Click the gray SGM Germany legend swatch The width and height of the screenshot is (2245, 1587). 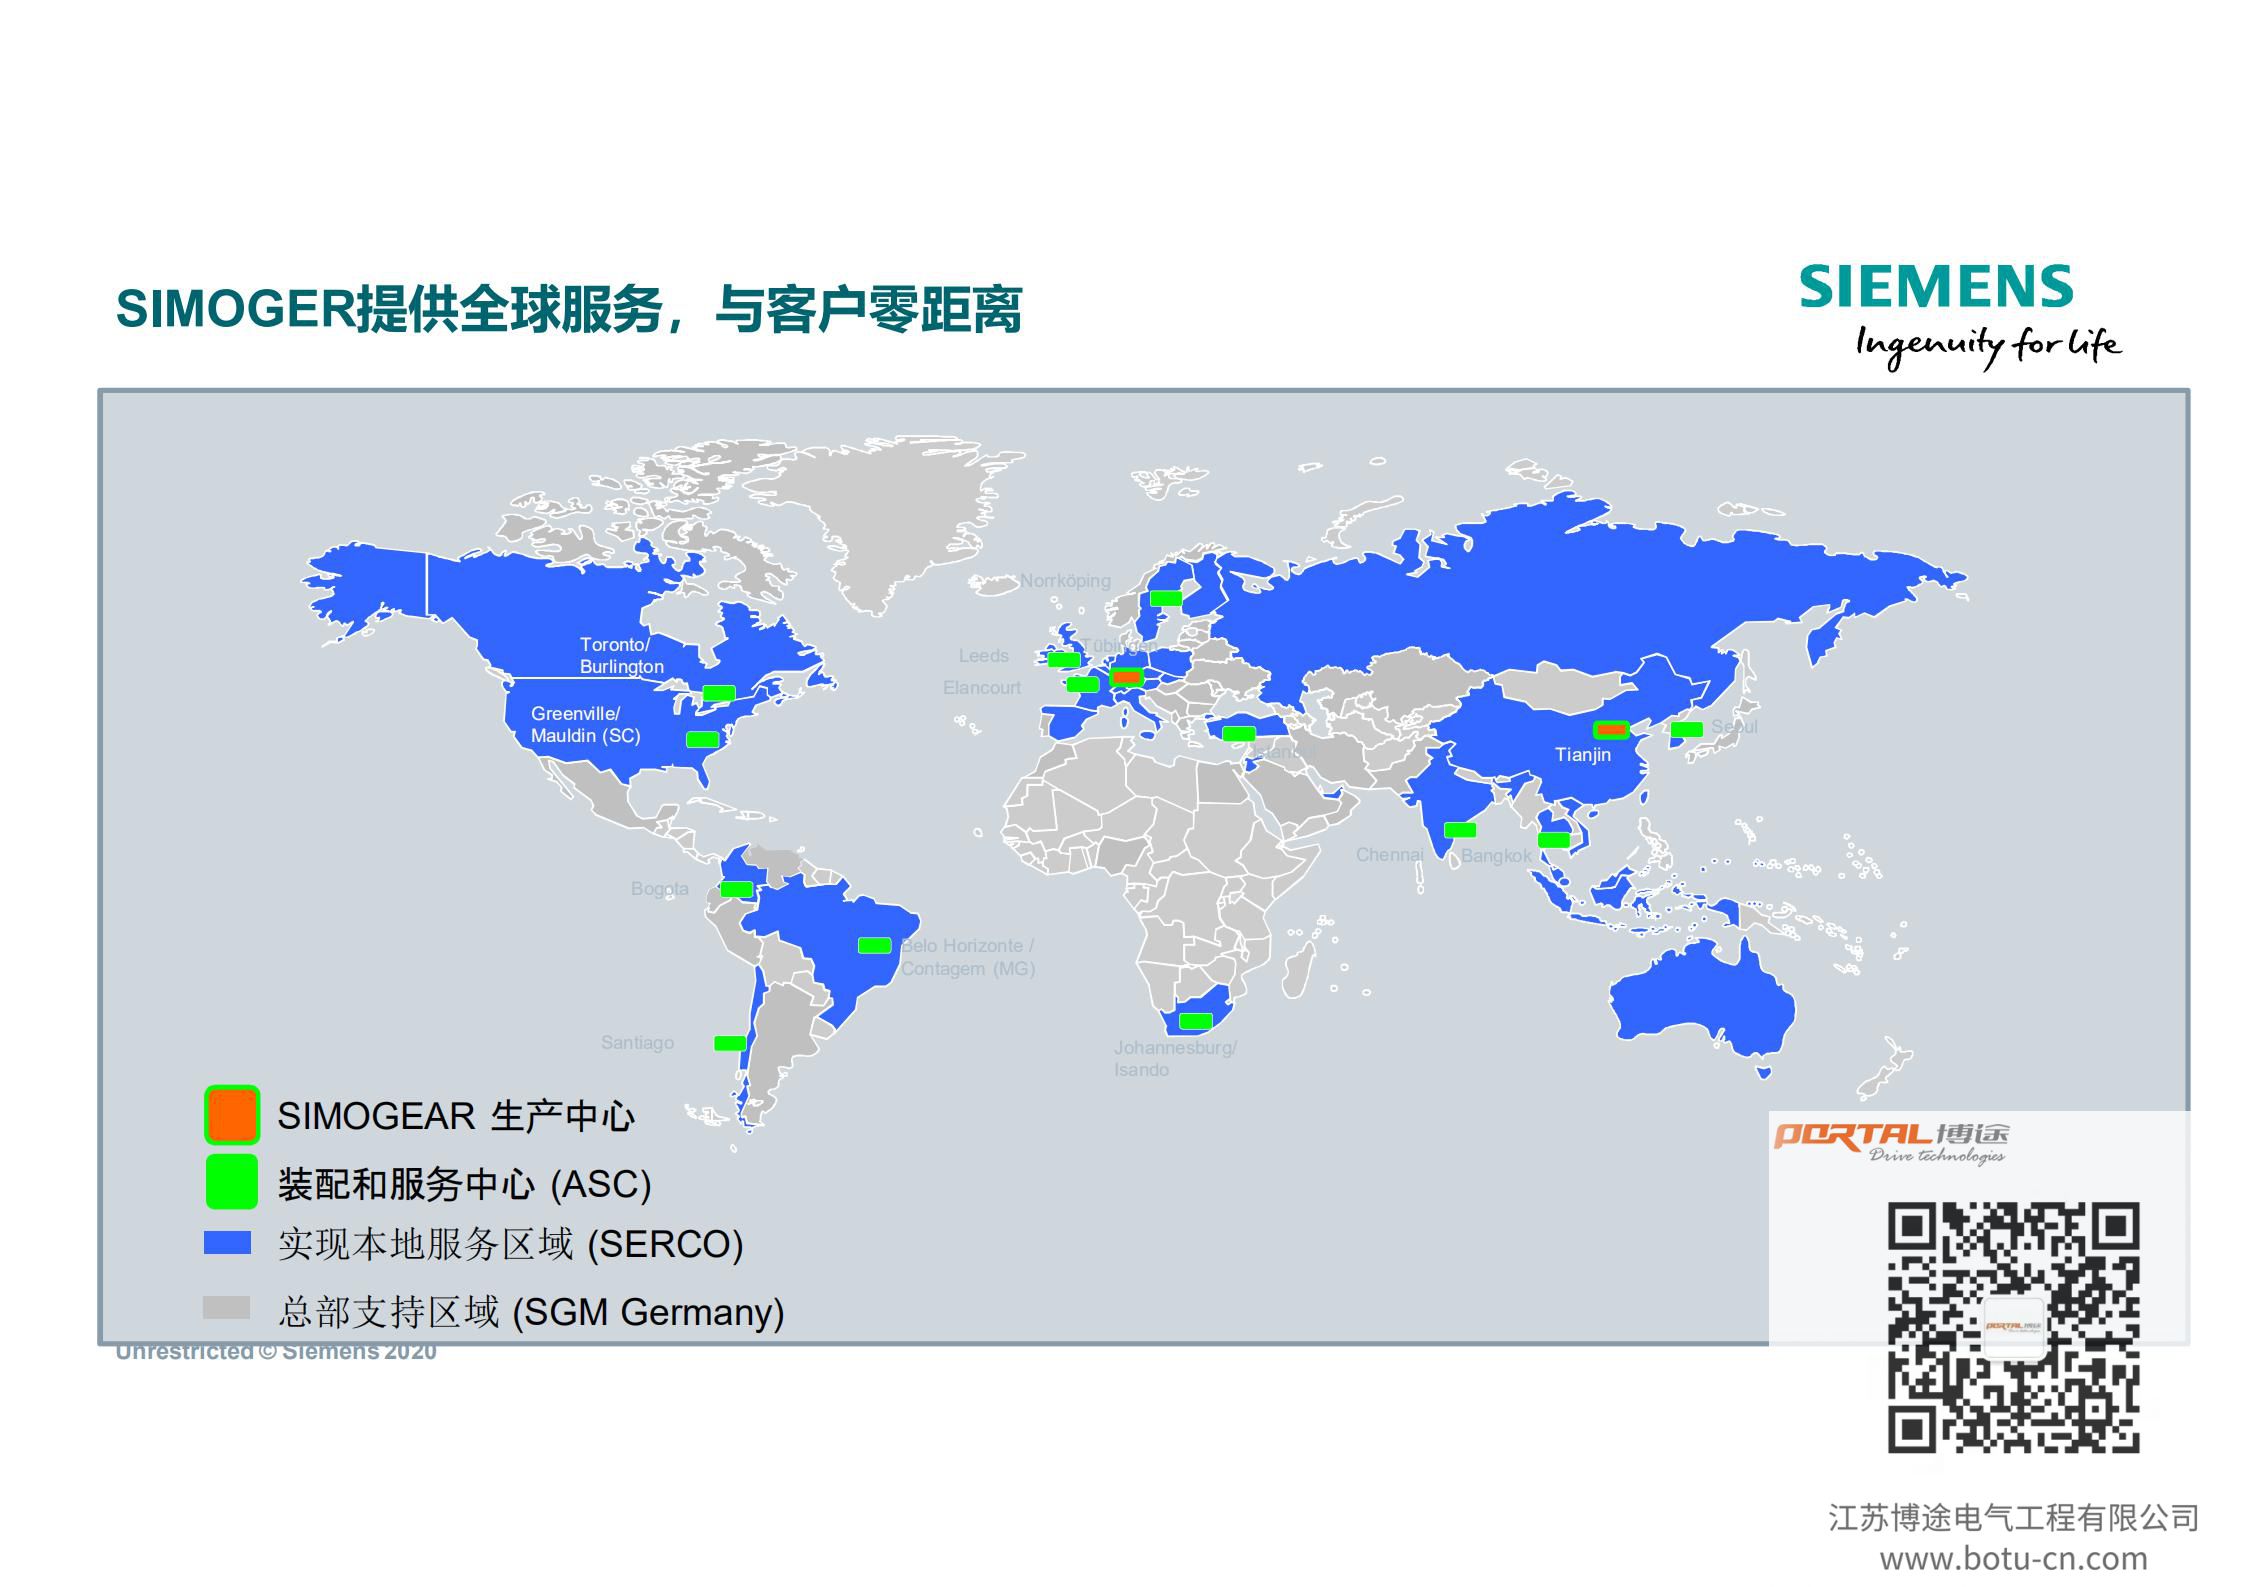coord(227,1307)
